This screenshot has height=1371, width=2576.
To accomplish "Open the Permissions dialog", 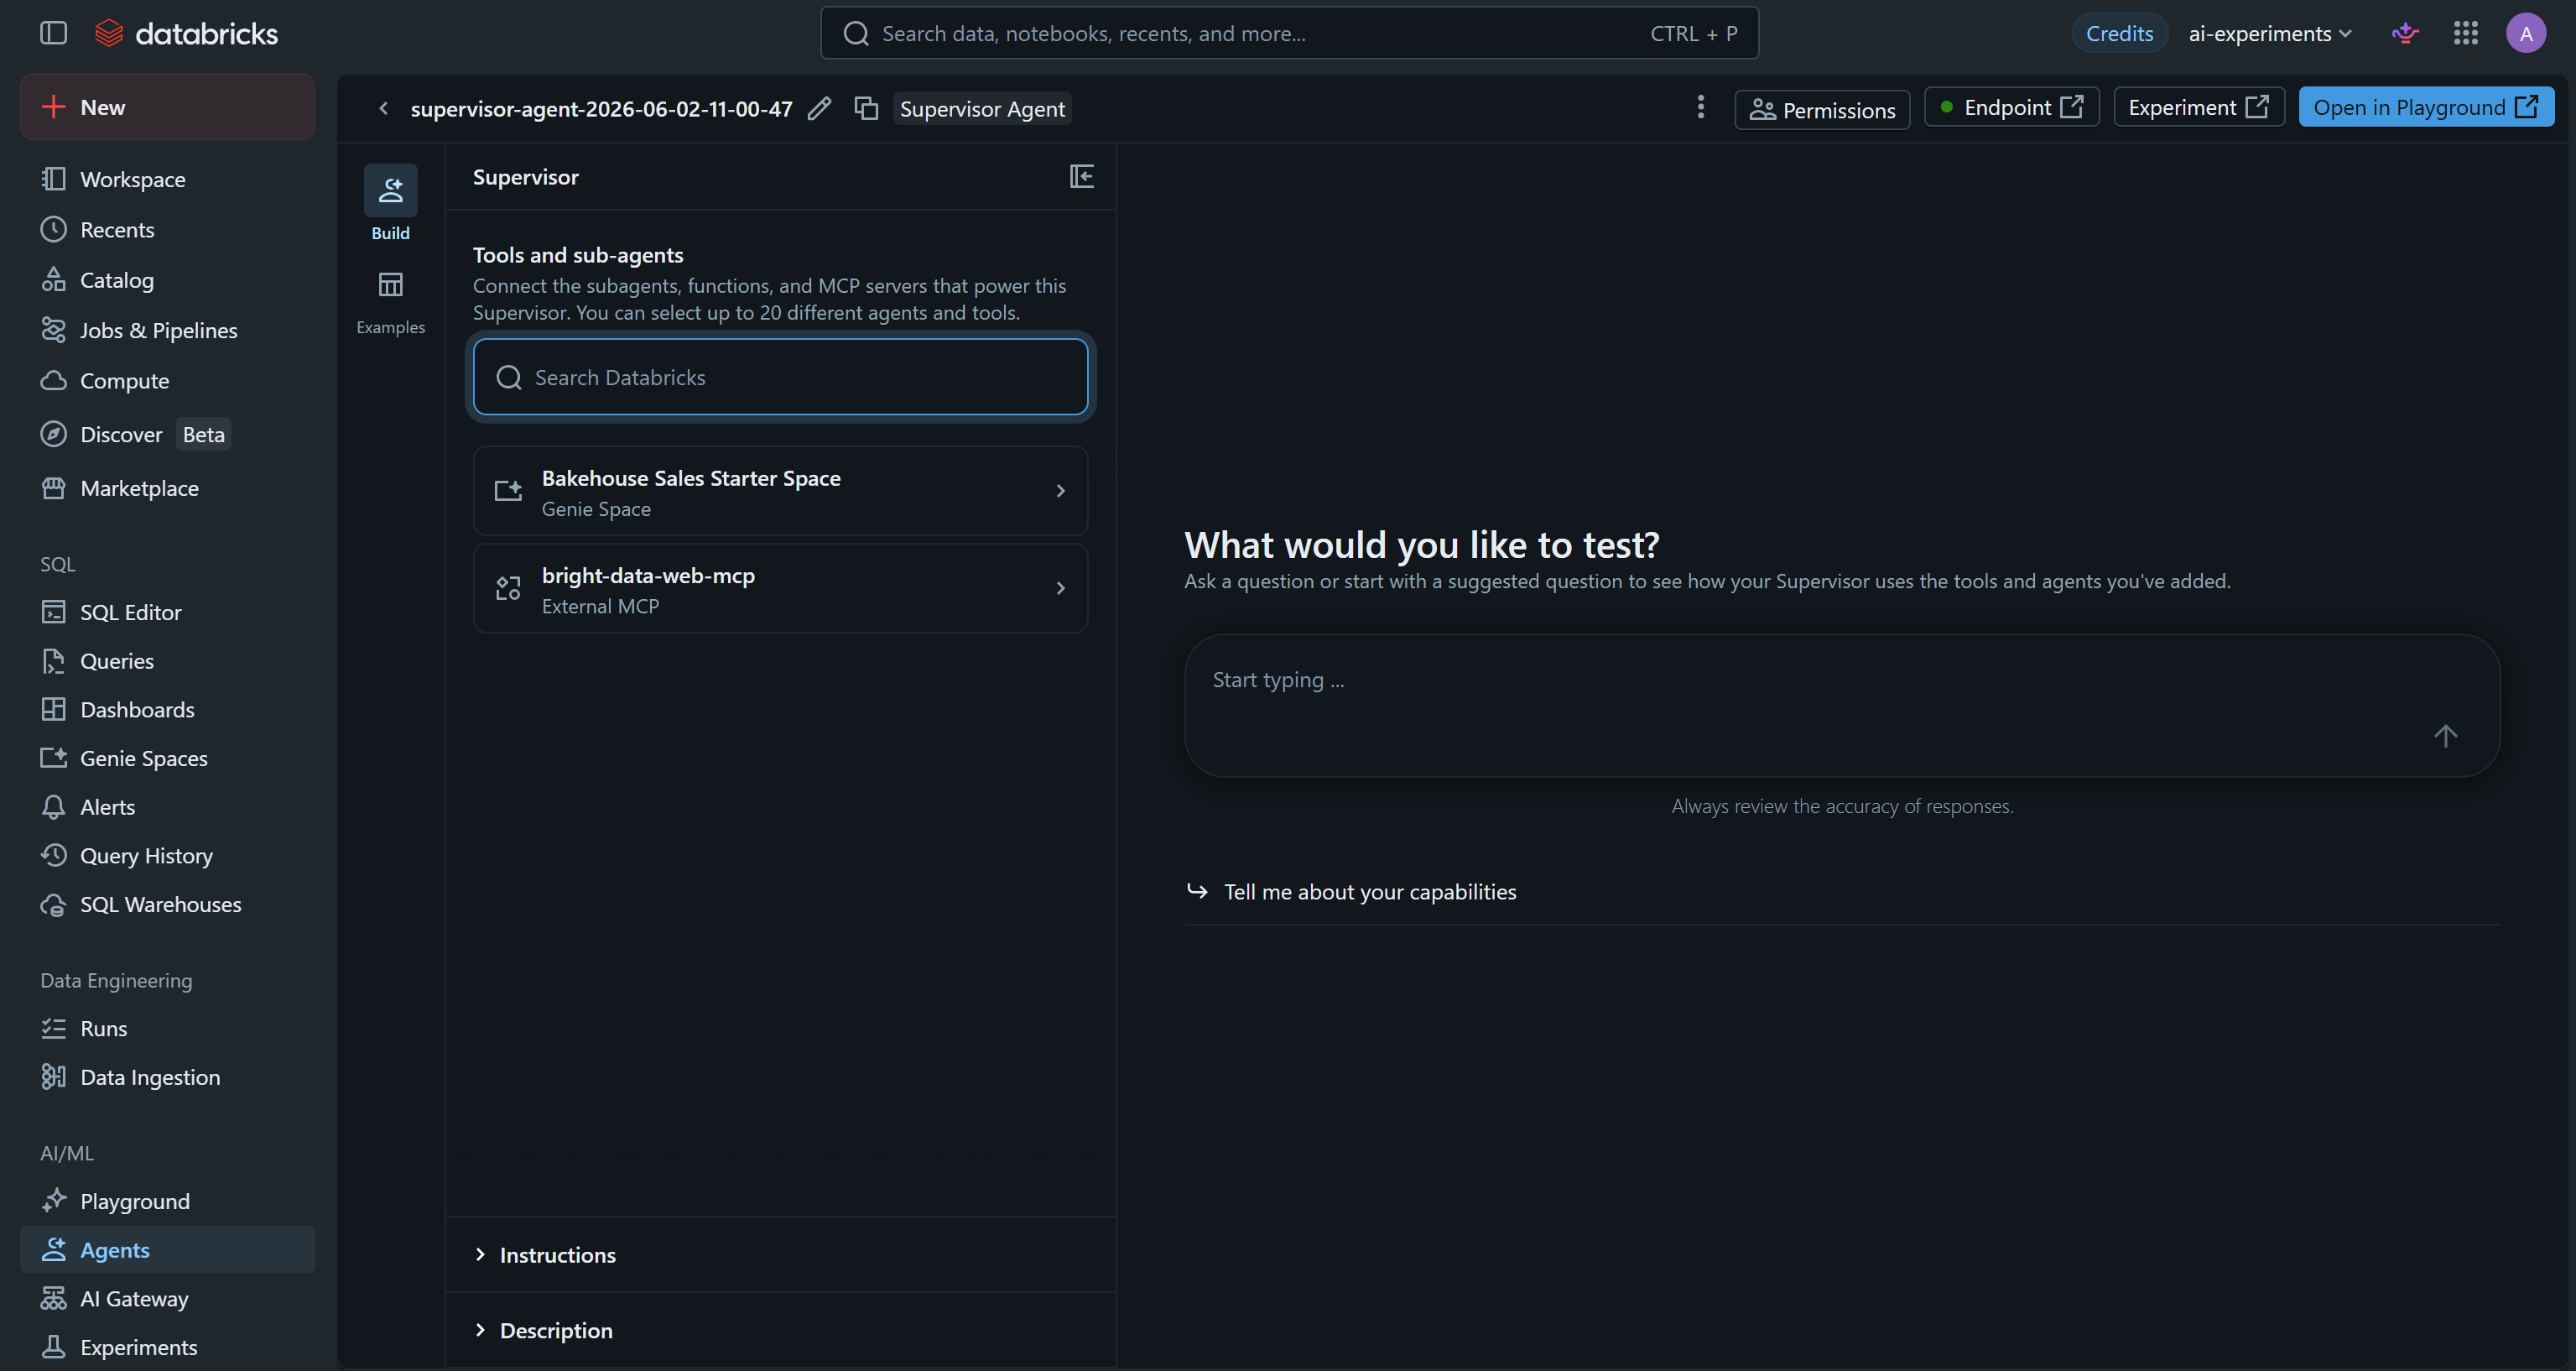I will pos(1822,109).
